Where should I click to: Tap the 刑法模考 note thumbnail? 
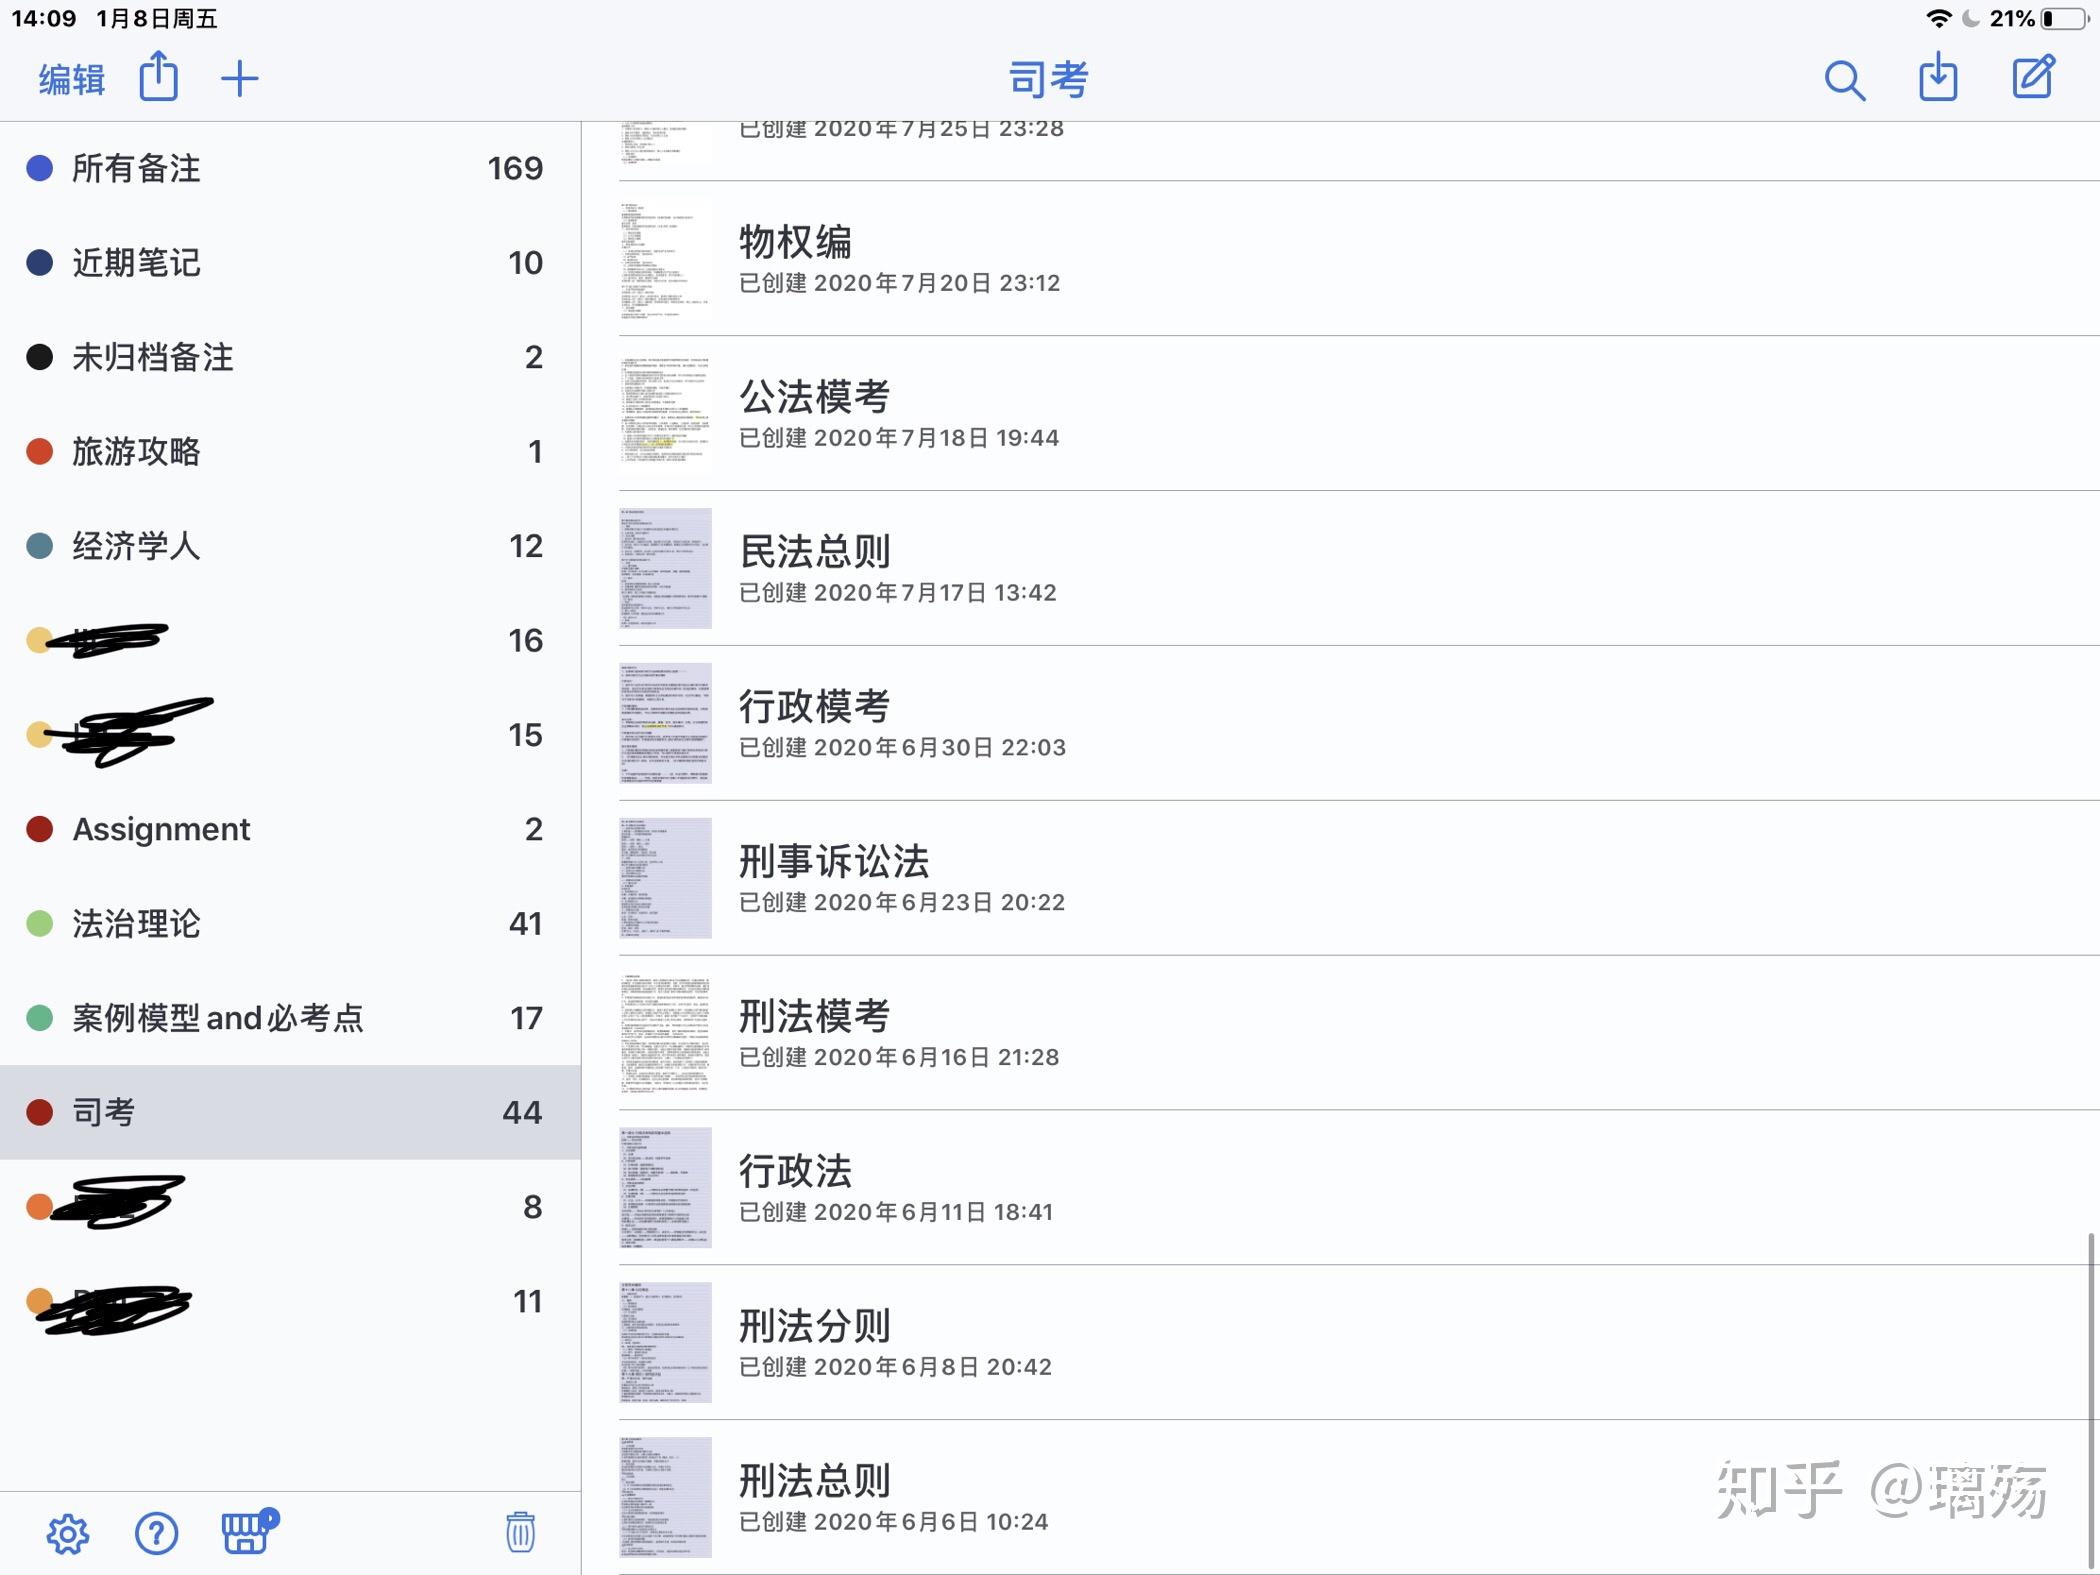(x=665, y=1033)
